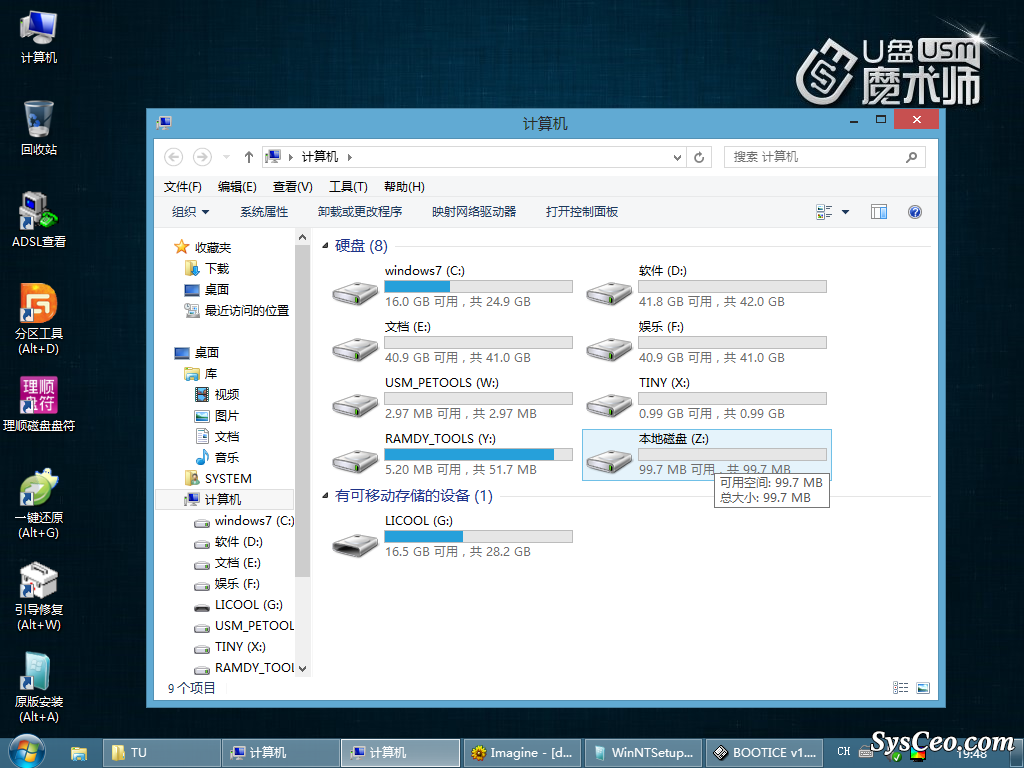1024x768 pixels.
Task: Select removable LICOOL (G:) drive in content pane
Action: tap(452, 536)
